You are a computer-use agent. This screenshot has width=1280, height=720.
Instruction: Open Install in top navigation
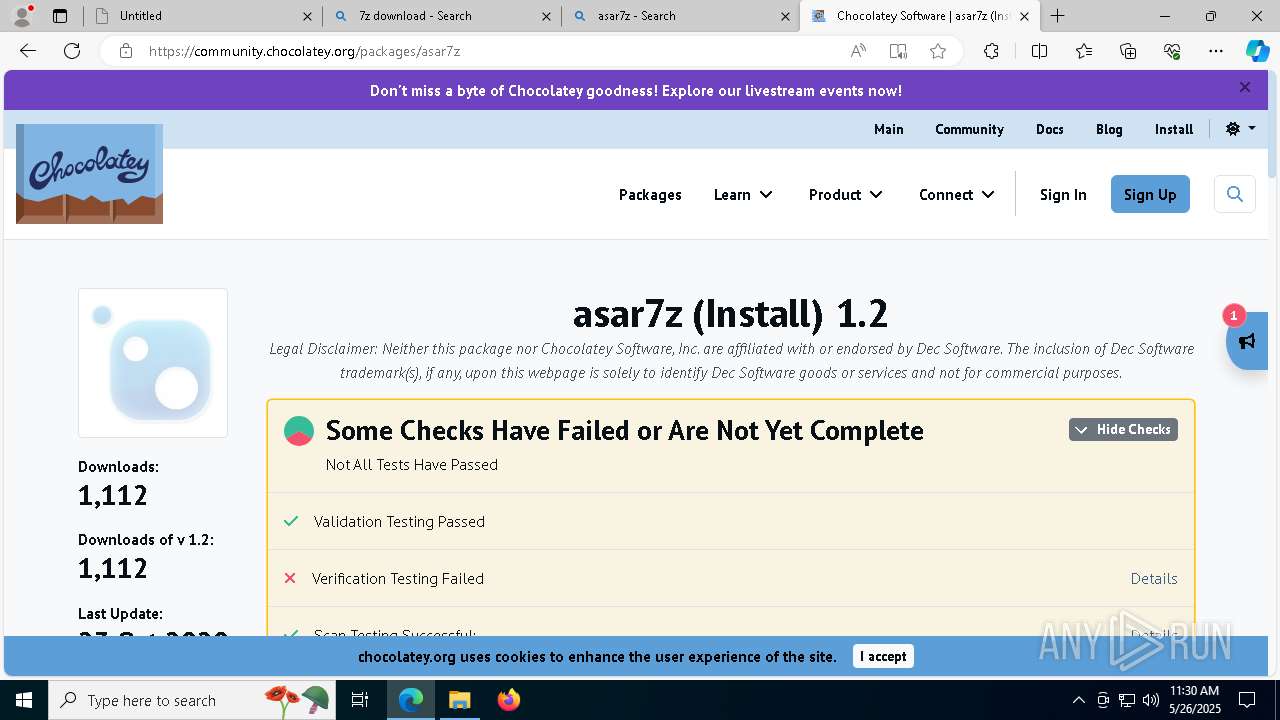[x=1174, y=129]
